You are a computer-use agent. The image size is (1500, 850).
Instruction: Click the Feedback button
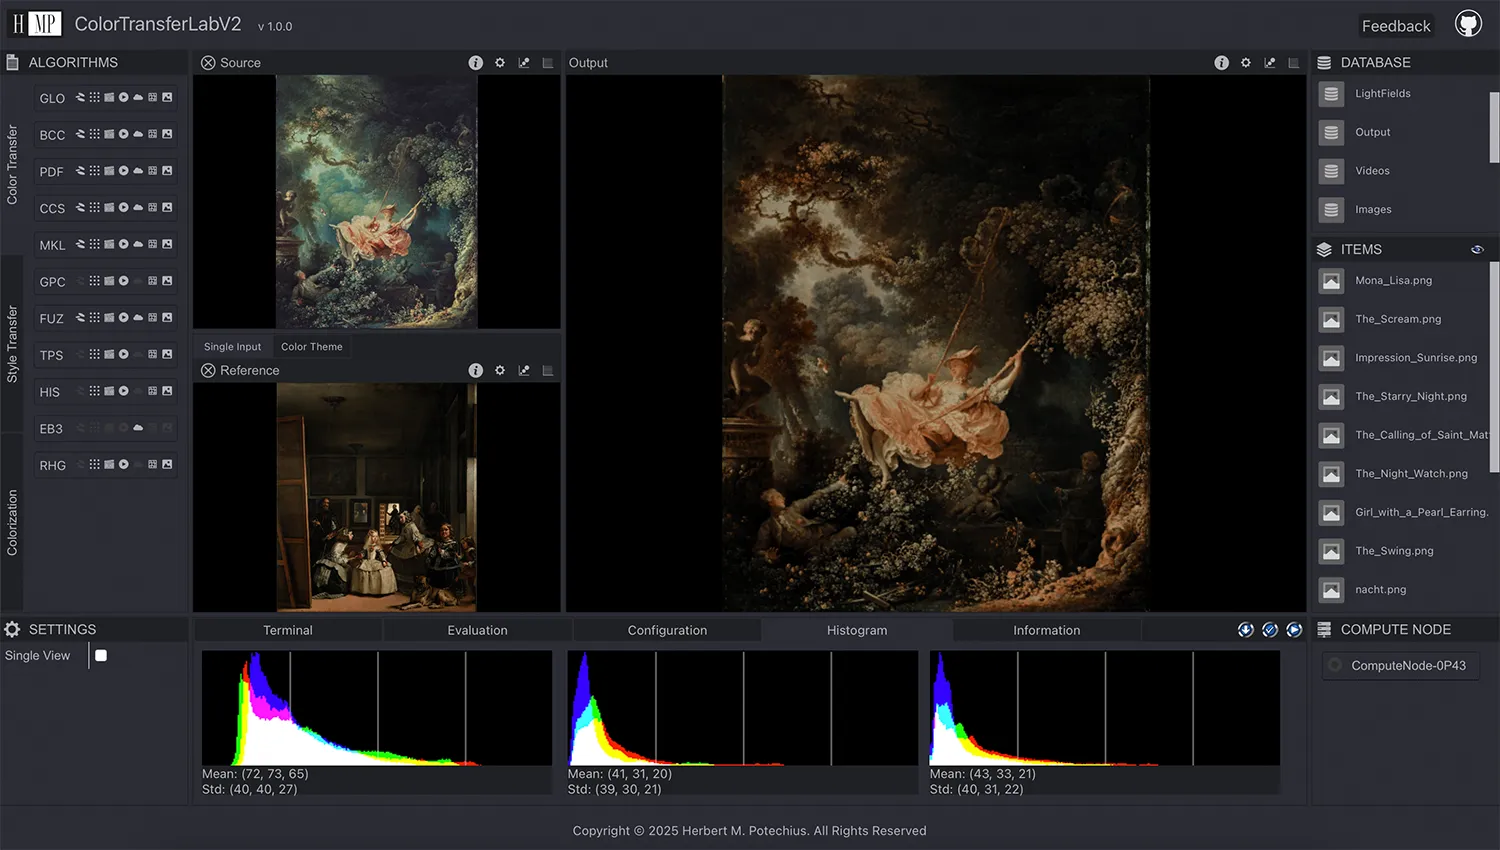pos(1396,26)
